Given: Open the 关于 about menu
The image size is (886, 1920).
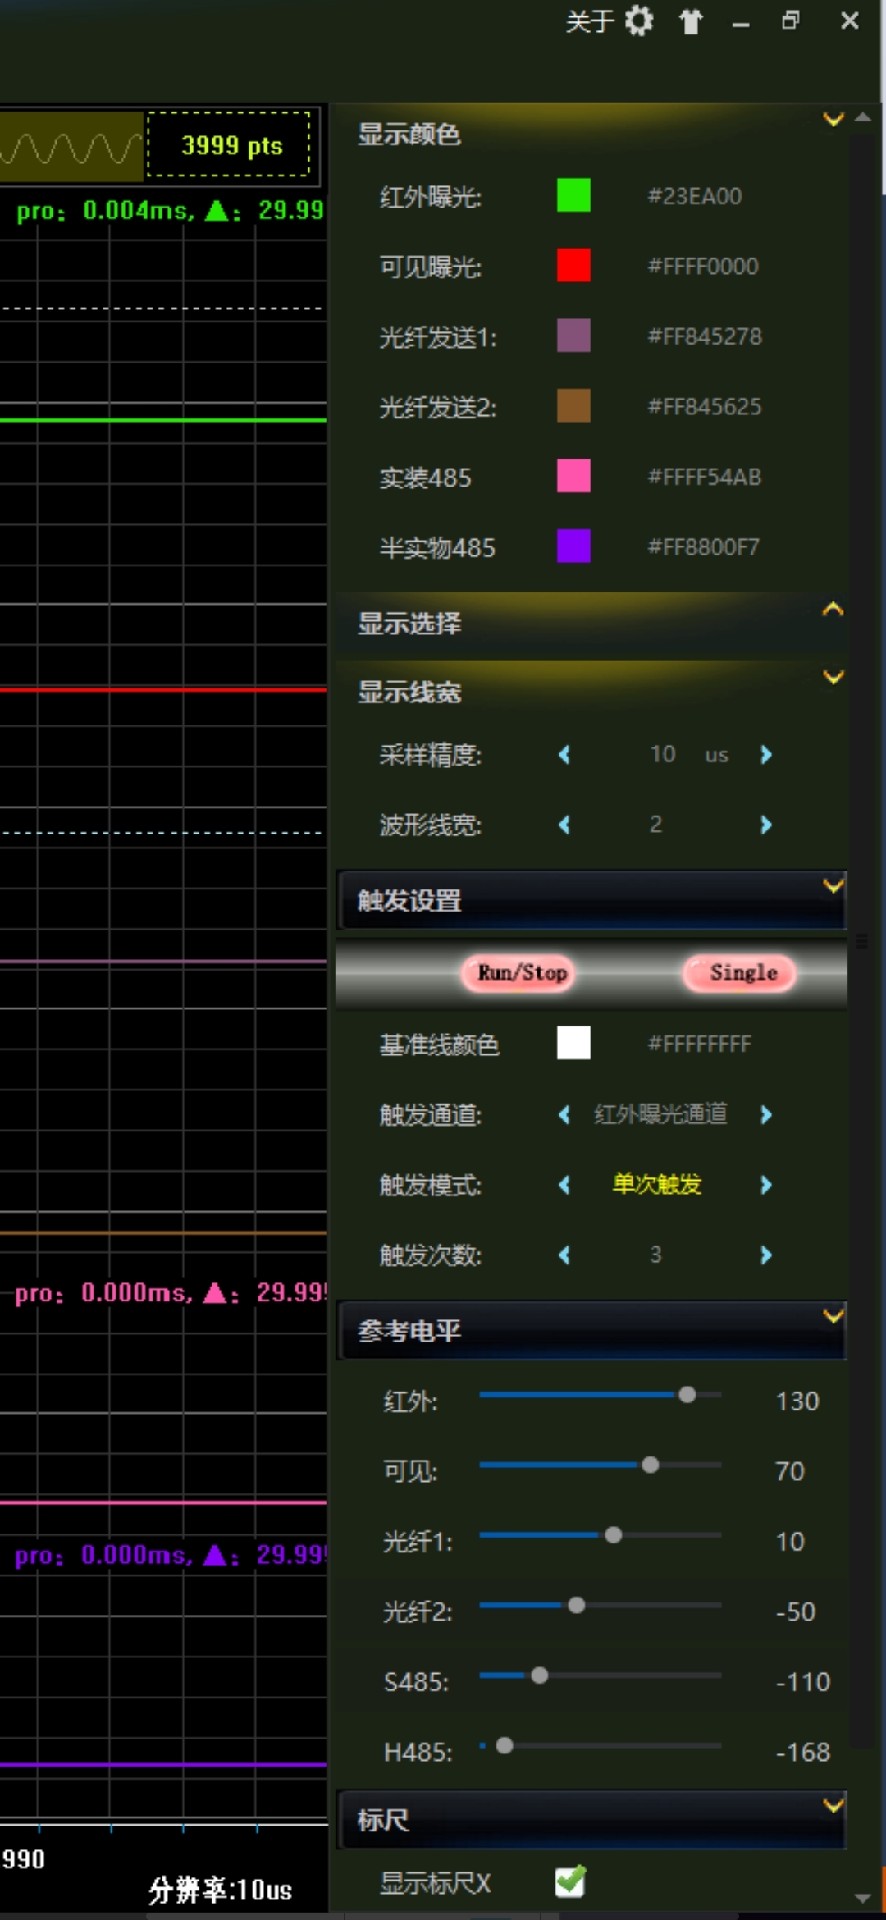Looking at the screenshot, I should click(x=589, y=21).
